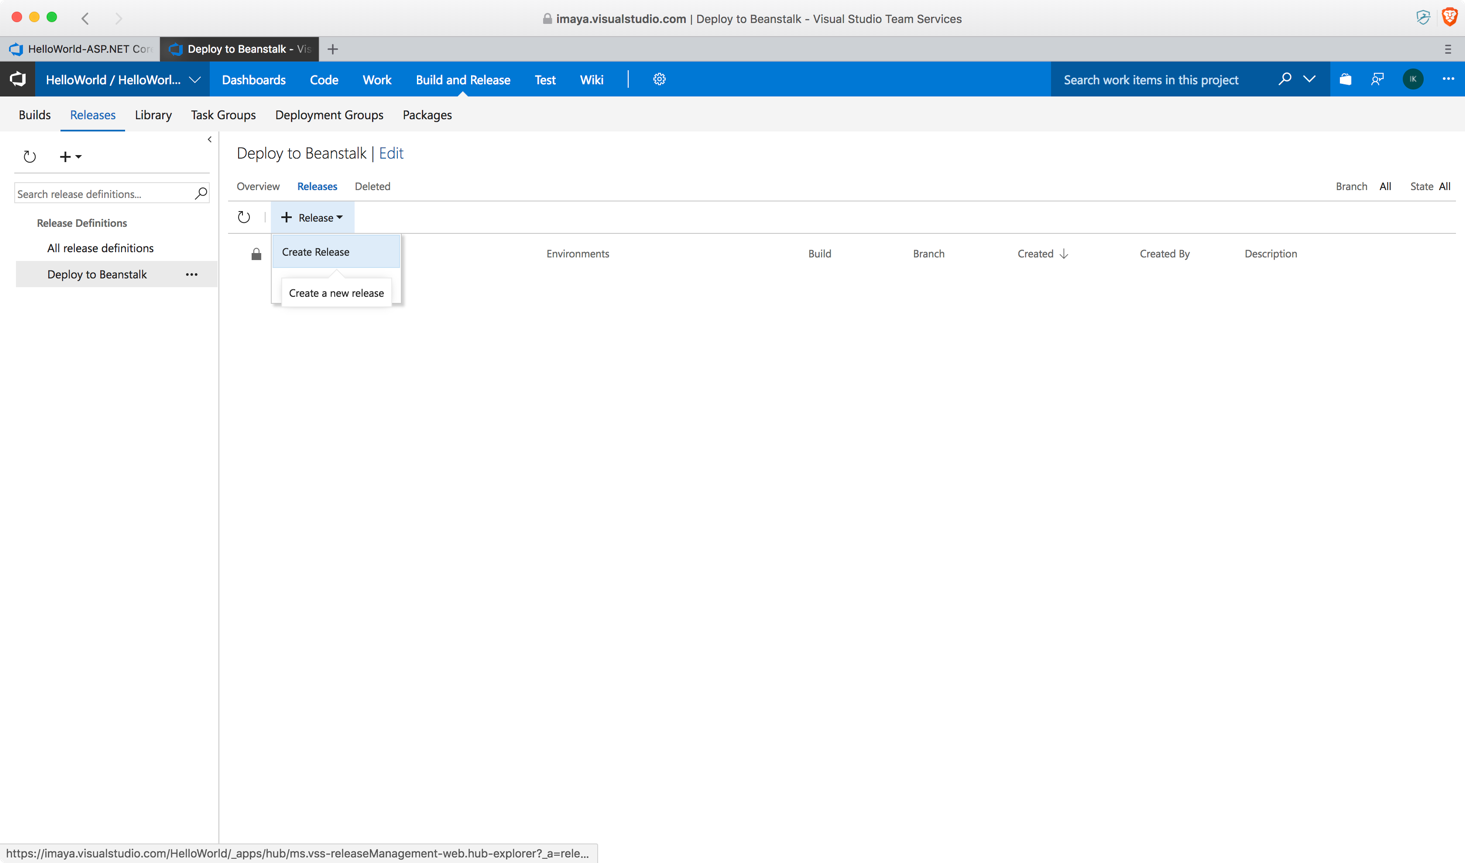
Task: Click the Created By column header
Action: (x=1165, y=254)
